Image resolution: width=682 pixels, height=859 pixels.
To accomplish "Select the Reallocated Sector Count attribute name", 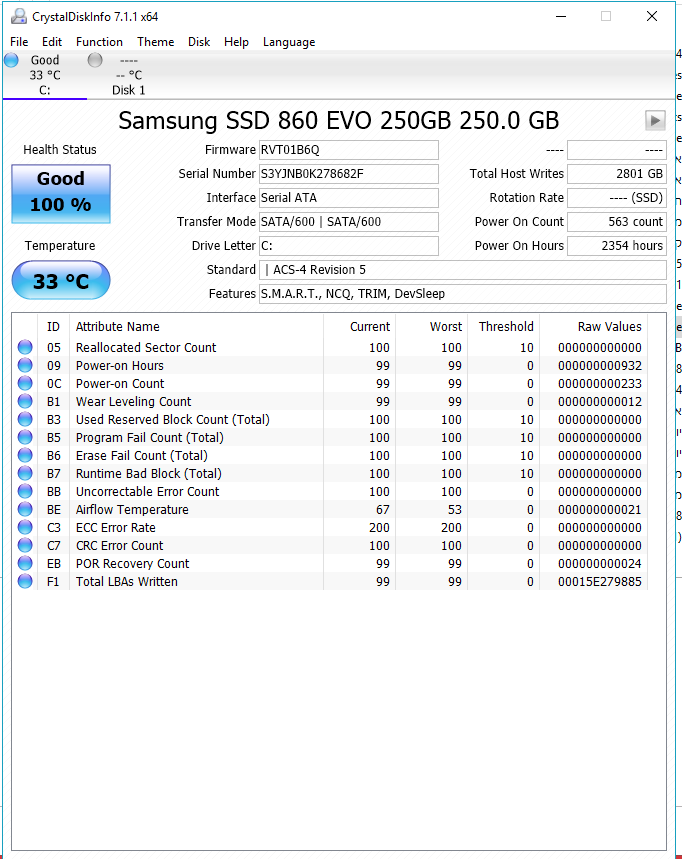I will tap(146, 347).
